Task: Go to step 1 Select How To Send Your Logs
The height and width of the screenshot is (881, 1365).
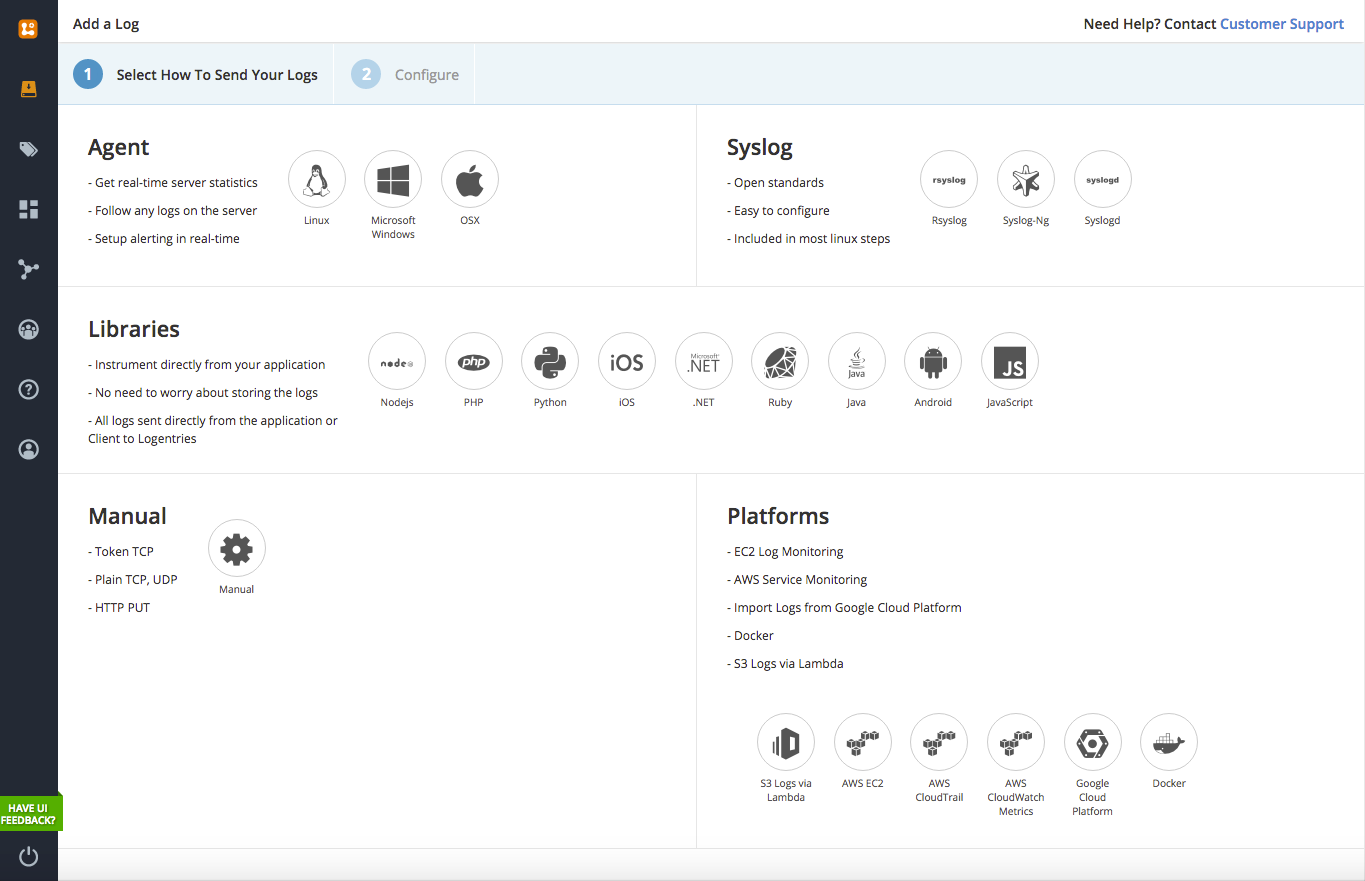Action: [196, 74]
